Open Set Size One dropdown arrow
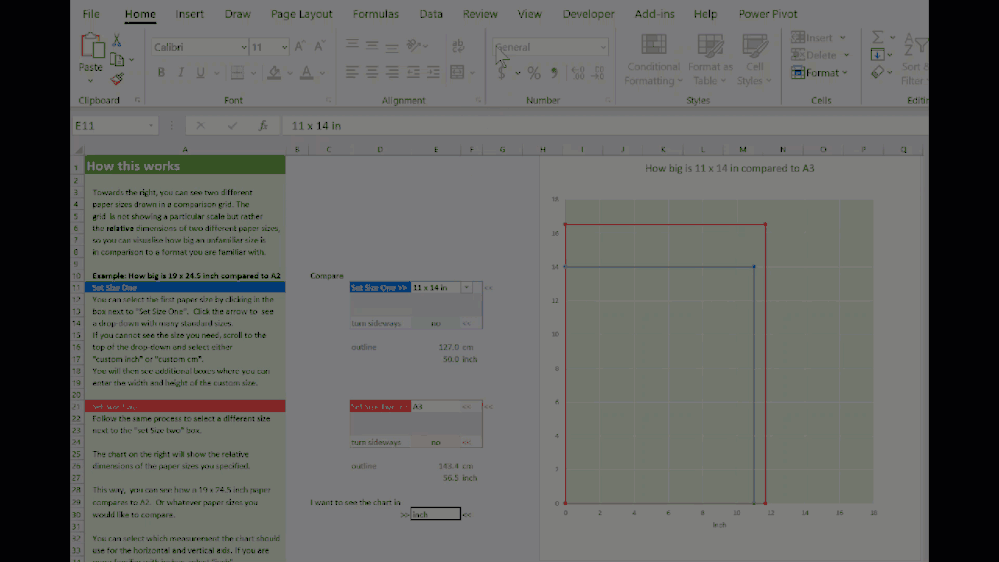Screen dimensions: 999x562 click(466, 287)
